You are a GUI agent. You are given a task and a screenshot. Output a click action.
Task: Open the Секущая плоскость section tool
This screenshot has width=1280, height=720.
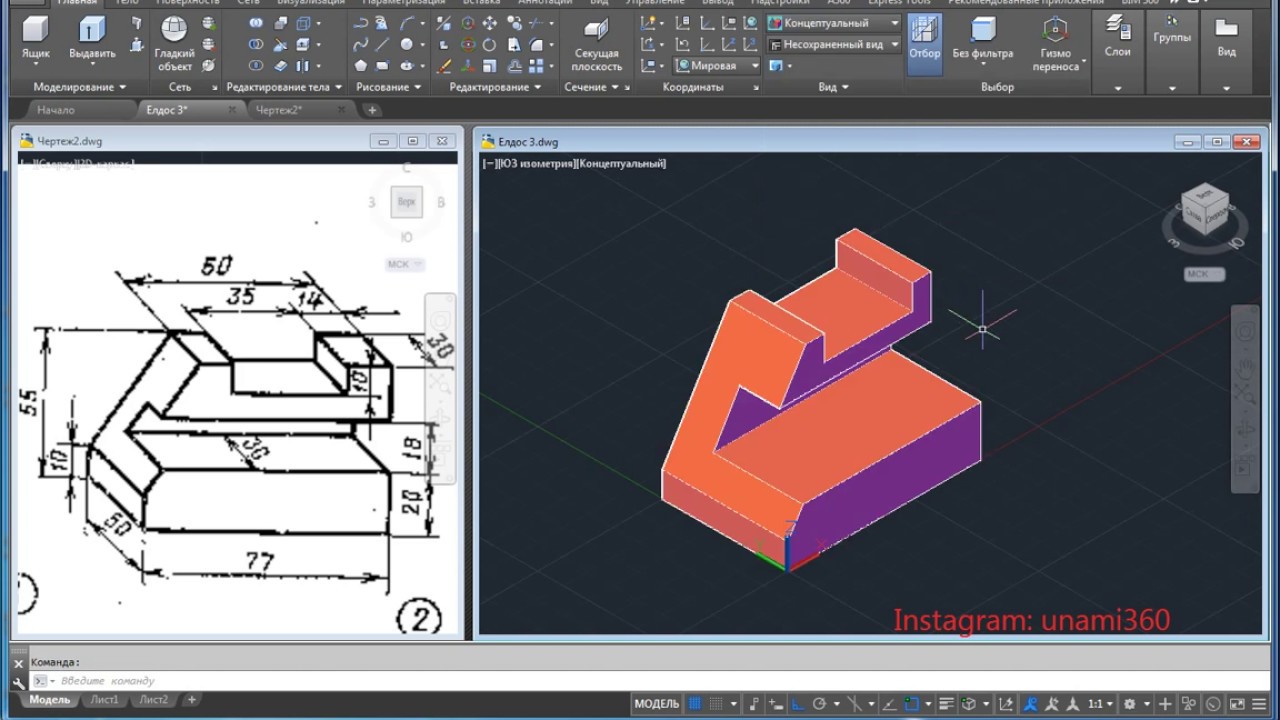click(597, 44)
